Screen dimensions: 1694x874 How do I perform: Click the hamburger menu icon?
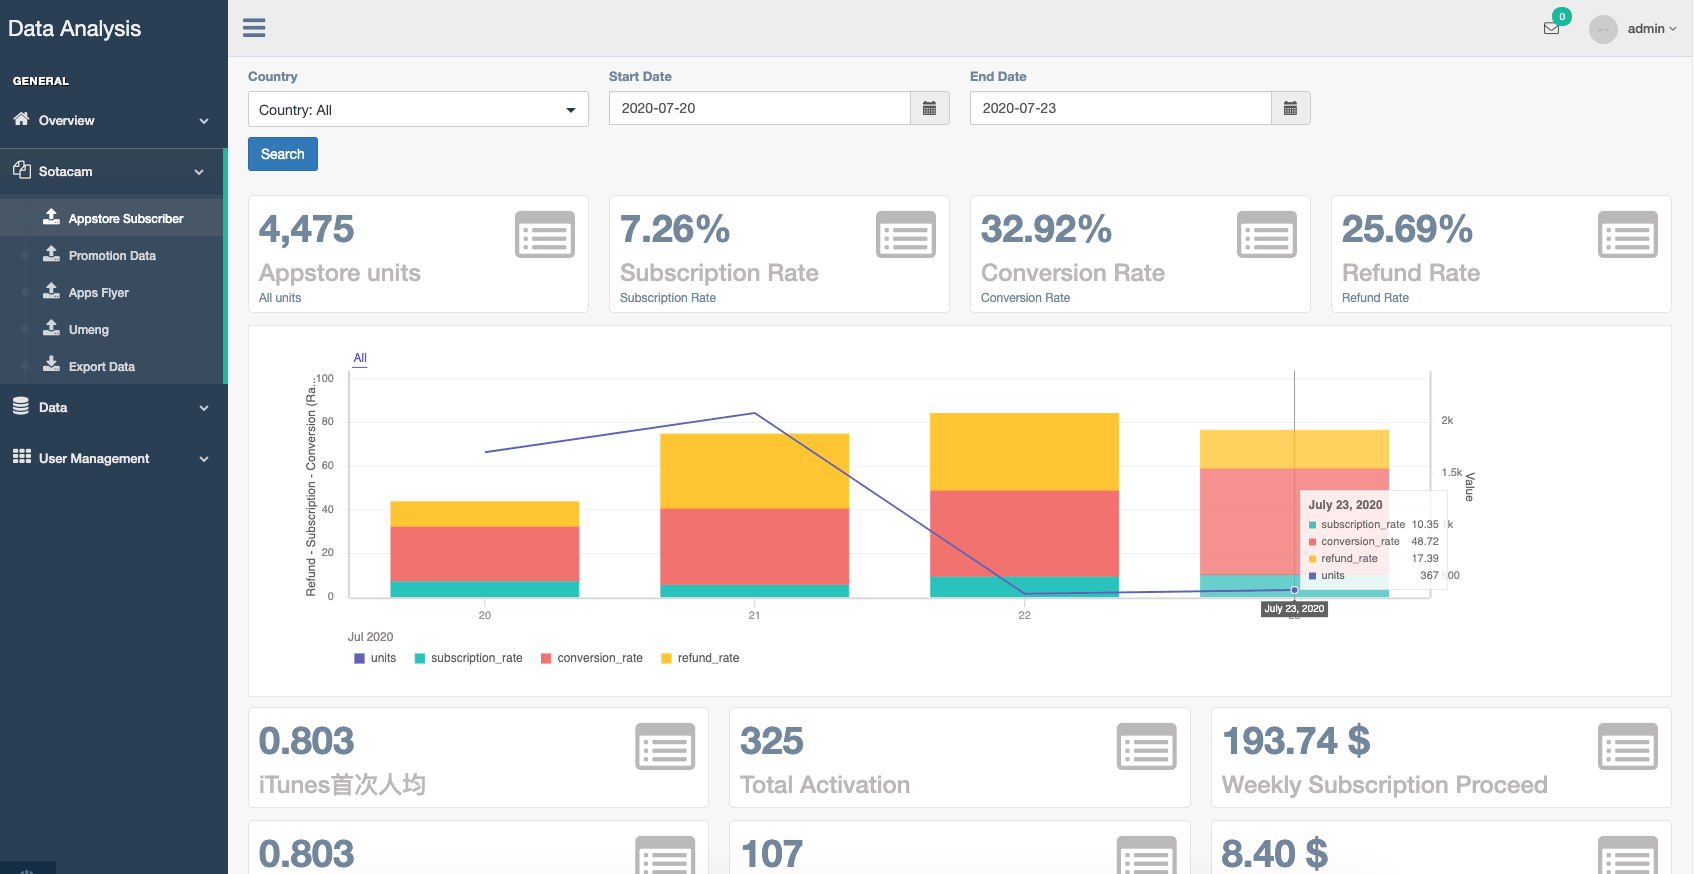[254, 28]
